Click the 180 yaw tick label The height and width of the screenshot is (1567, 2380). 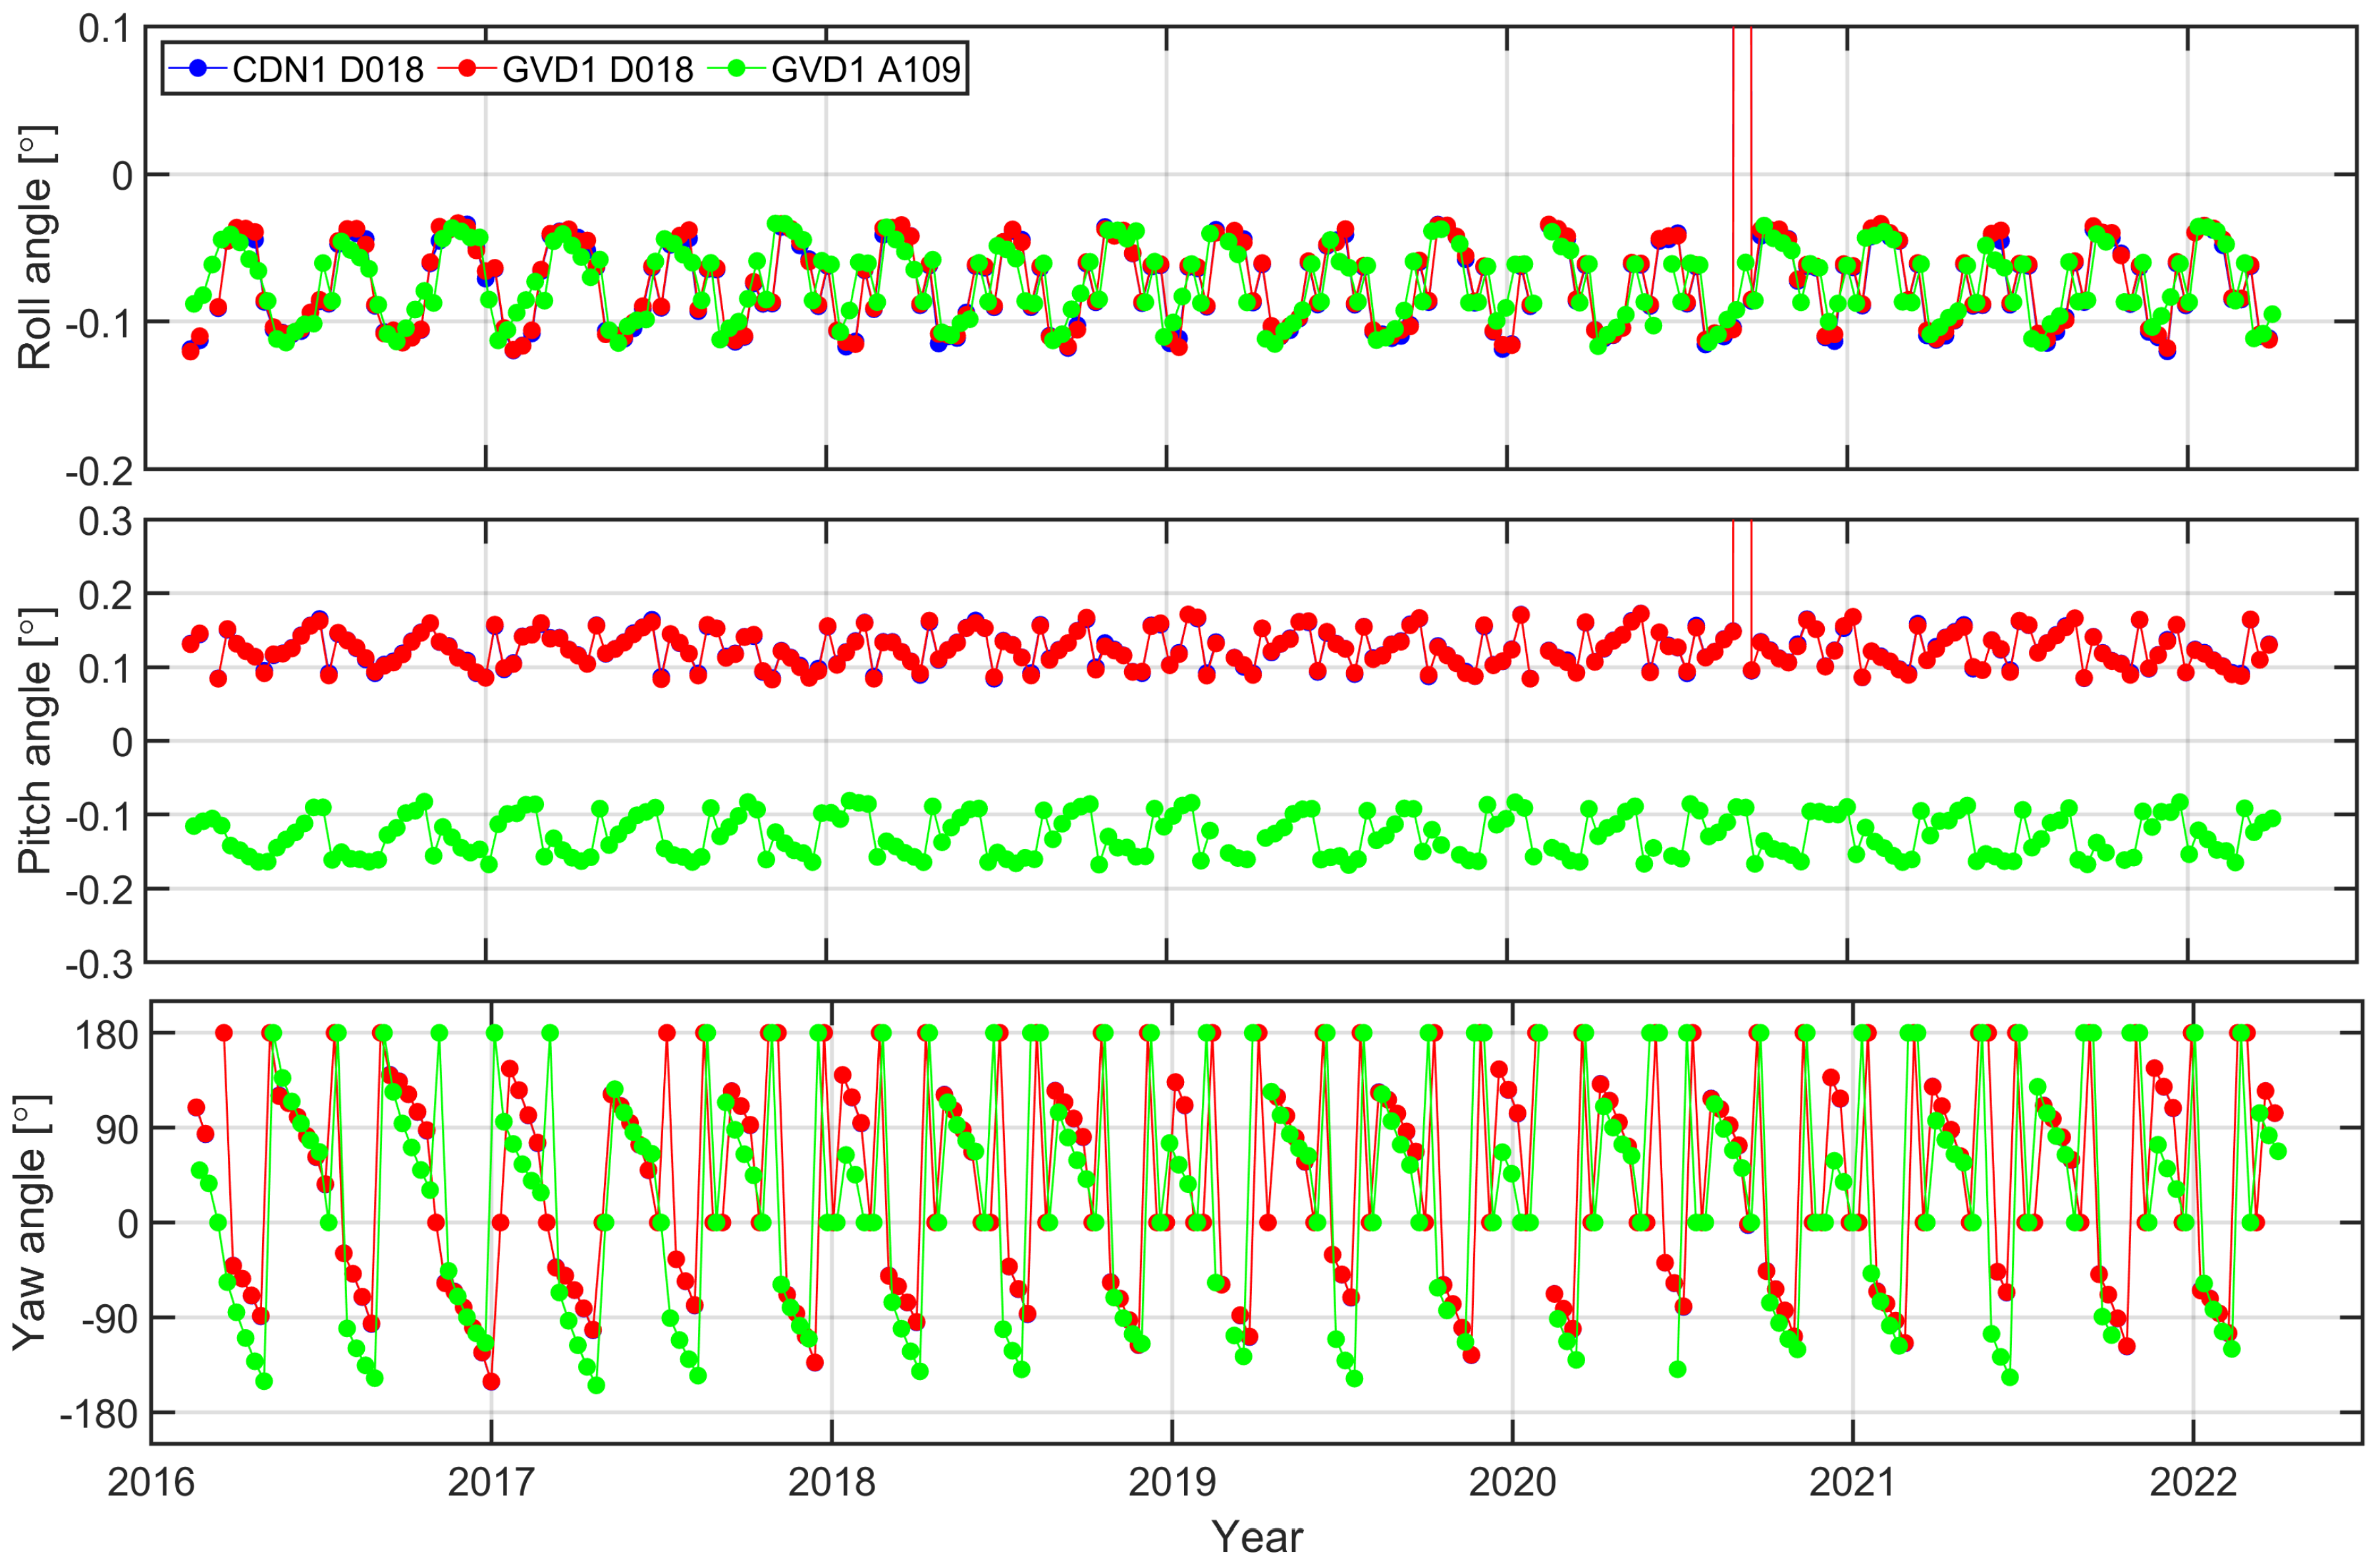pos(106,1034)
